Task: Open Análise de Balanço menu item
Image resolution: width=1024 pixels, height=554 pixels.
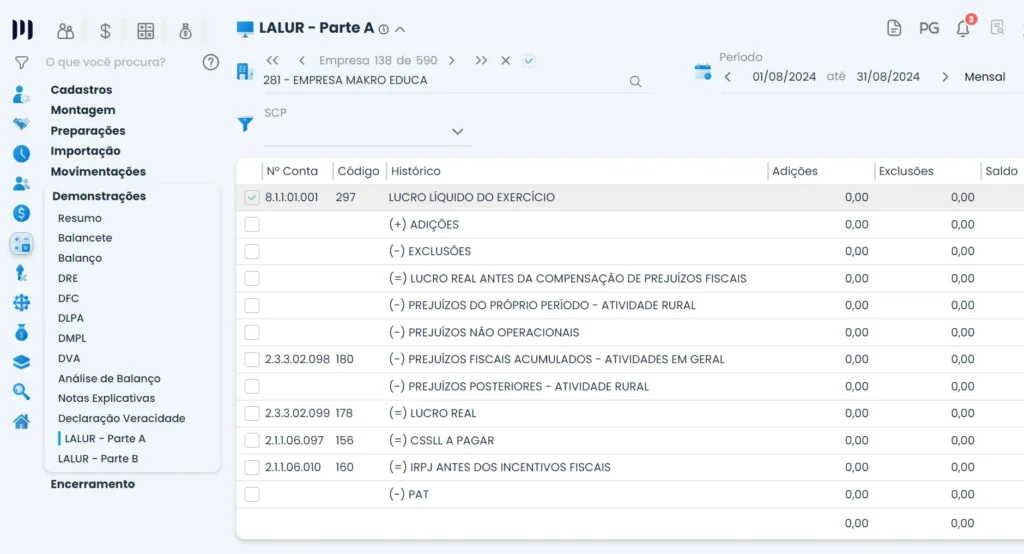Action: pos(109,378)
